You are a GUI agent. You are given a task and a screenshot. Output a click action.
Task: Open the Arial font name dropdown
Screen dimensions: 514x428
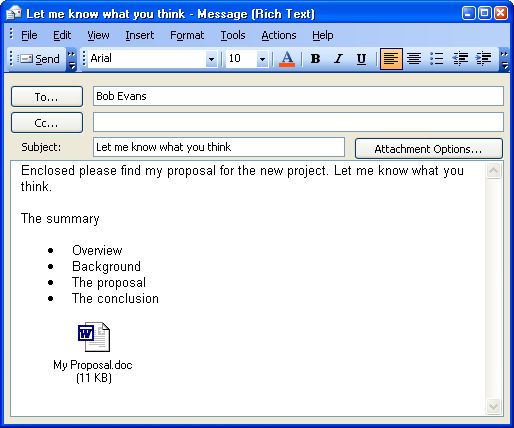click(211, 59)
